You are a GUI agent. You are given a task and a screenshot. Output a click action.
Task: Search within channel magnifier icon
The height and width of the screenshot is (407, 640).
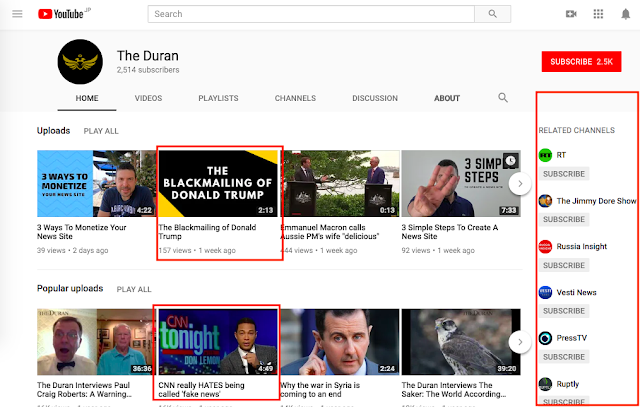pyautogui.click(x=503, y=98)
